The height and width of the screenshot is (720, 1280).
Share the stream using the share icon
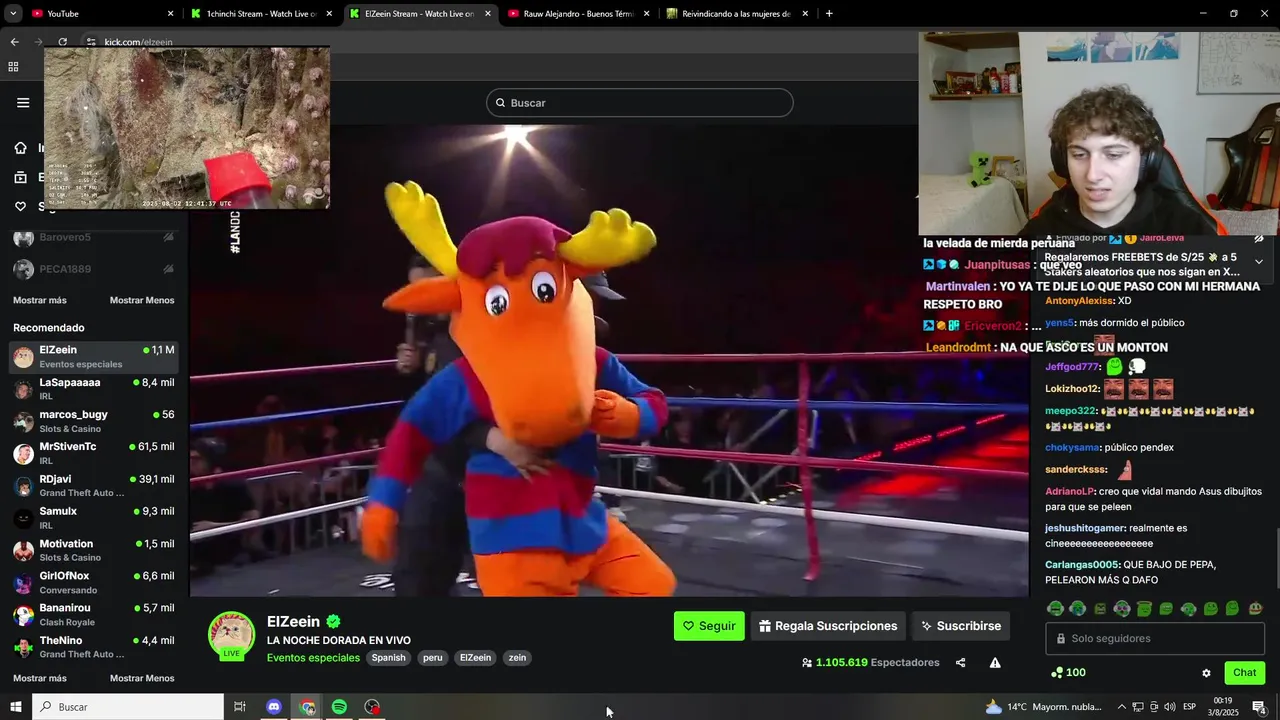[x=960, y=662]
